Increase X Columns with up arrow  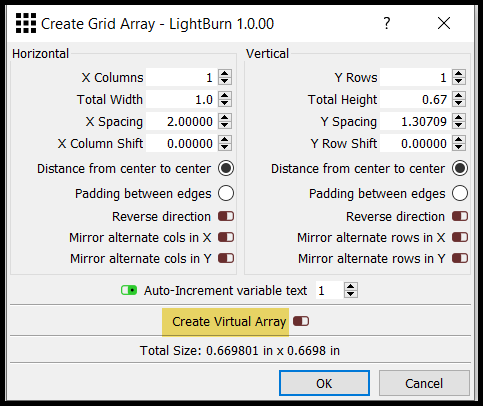click(225, 74)
